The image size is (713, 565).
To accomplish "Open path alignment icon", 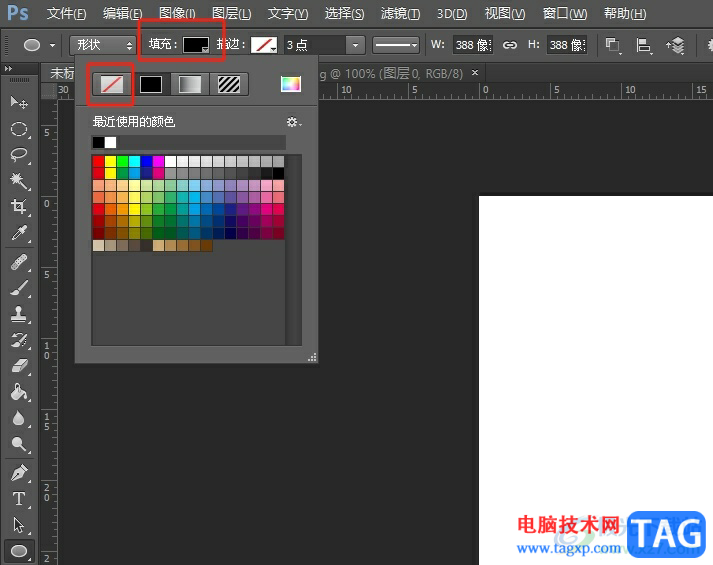I will coord(643,45).
